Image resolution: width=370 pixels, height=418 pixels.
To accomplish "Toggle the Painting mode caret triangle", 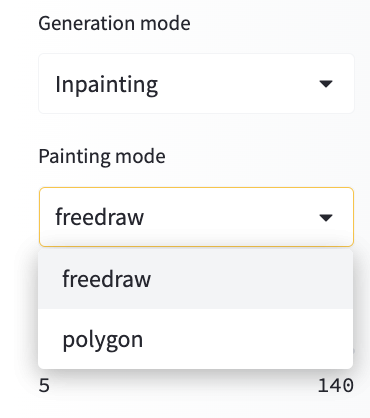I will [x=326, y=218].
